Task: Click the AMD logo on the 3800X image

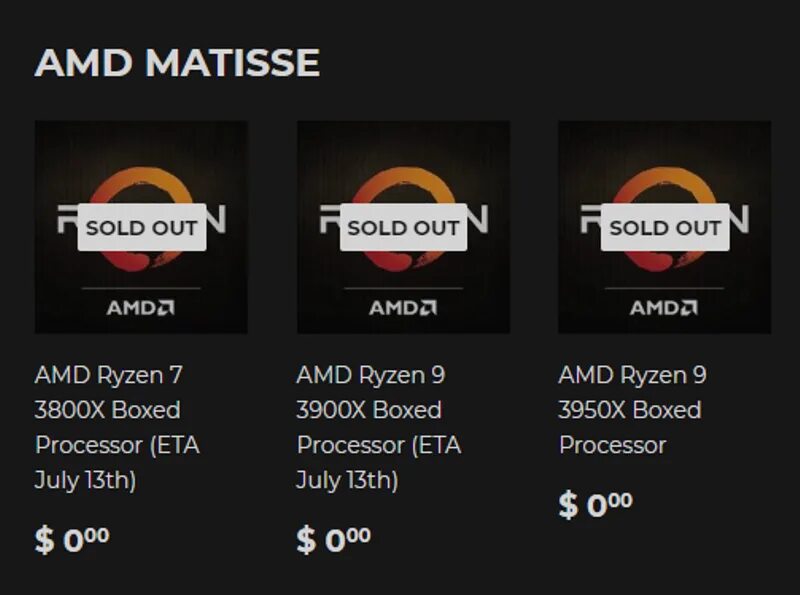Action: (141, 307)
